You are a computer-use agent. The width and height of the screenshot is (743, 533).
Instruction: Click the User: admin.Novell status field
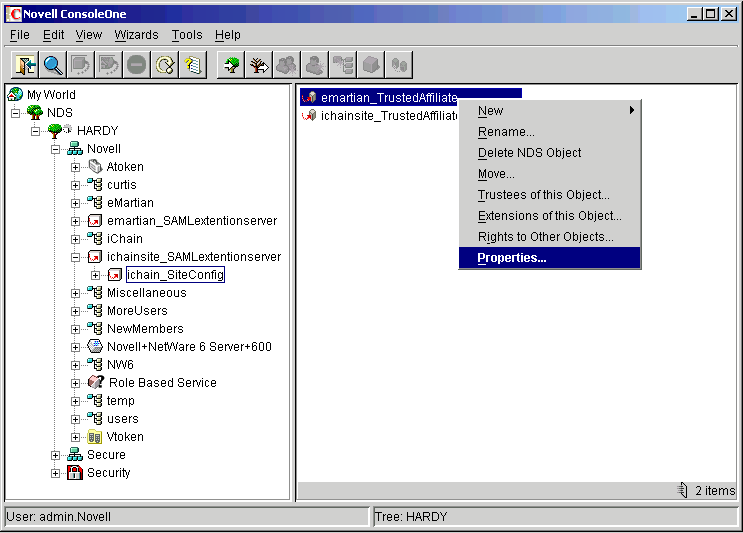pyautogui.click(x=187, y=516)
